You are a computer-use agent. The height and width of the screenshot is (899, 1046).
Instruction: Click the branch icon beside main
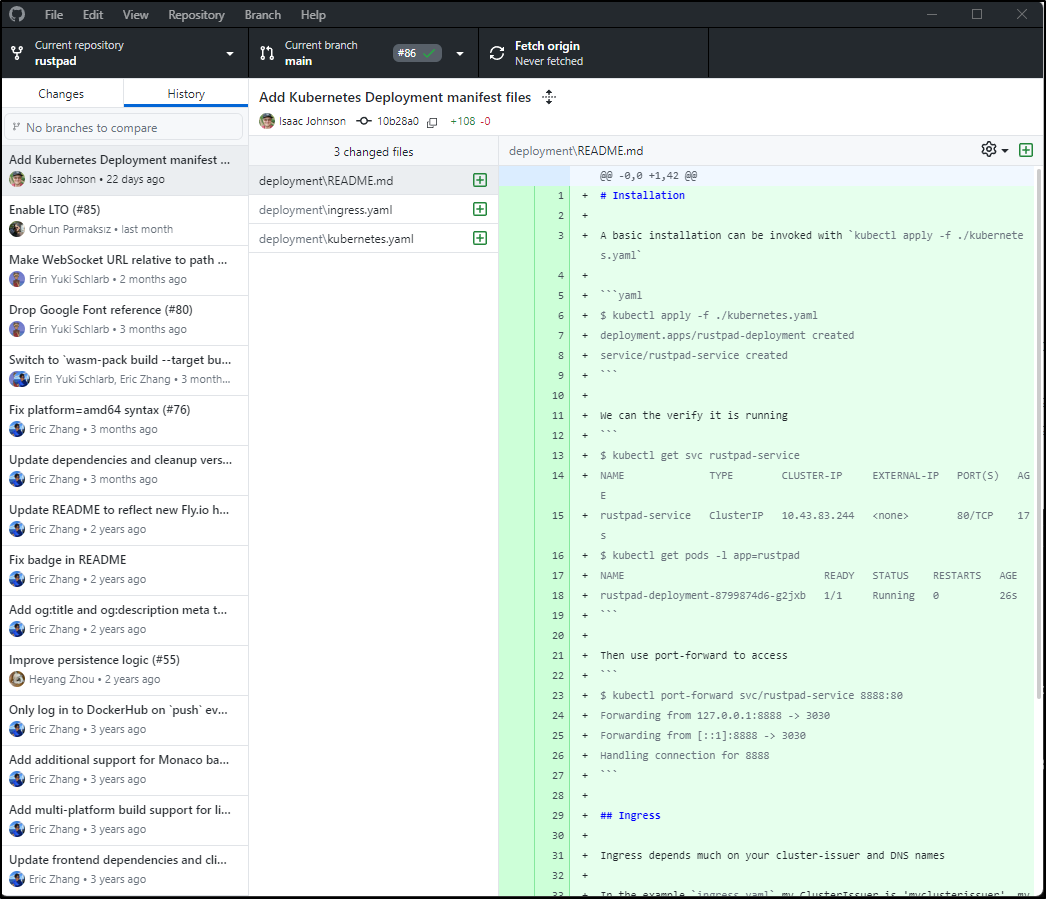[267, 53]
